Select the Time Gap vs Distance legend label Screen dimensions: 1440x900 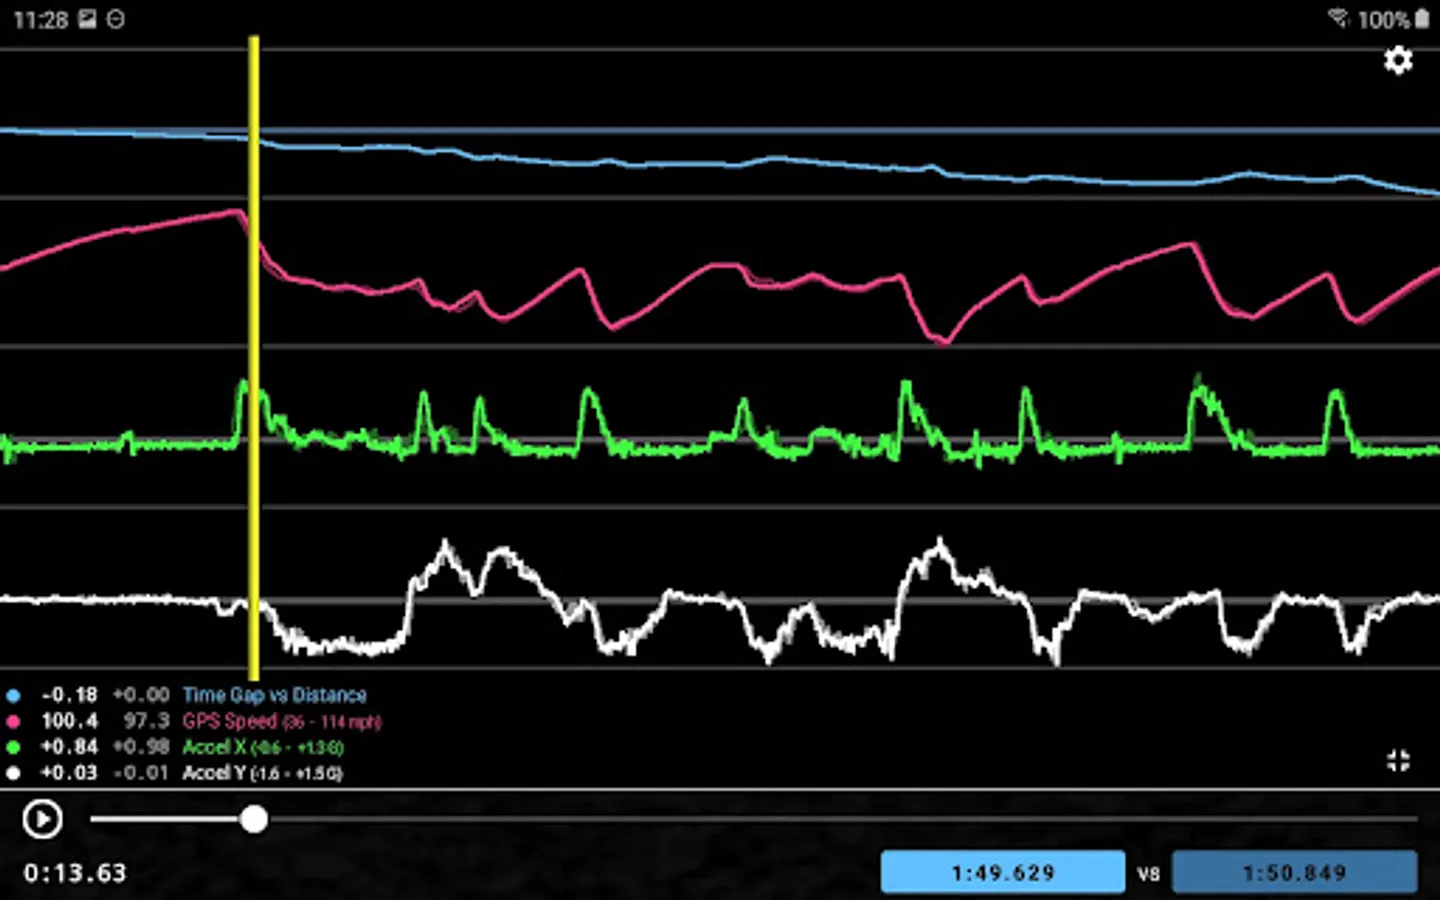click(274, 694)
